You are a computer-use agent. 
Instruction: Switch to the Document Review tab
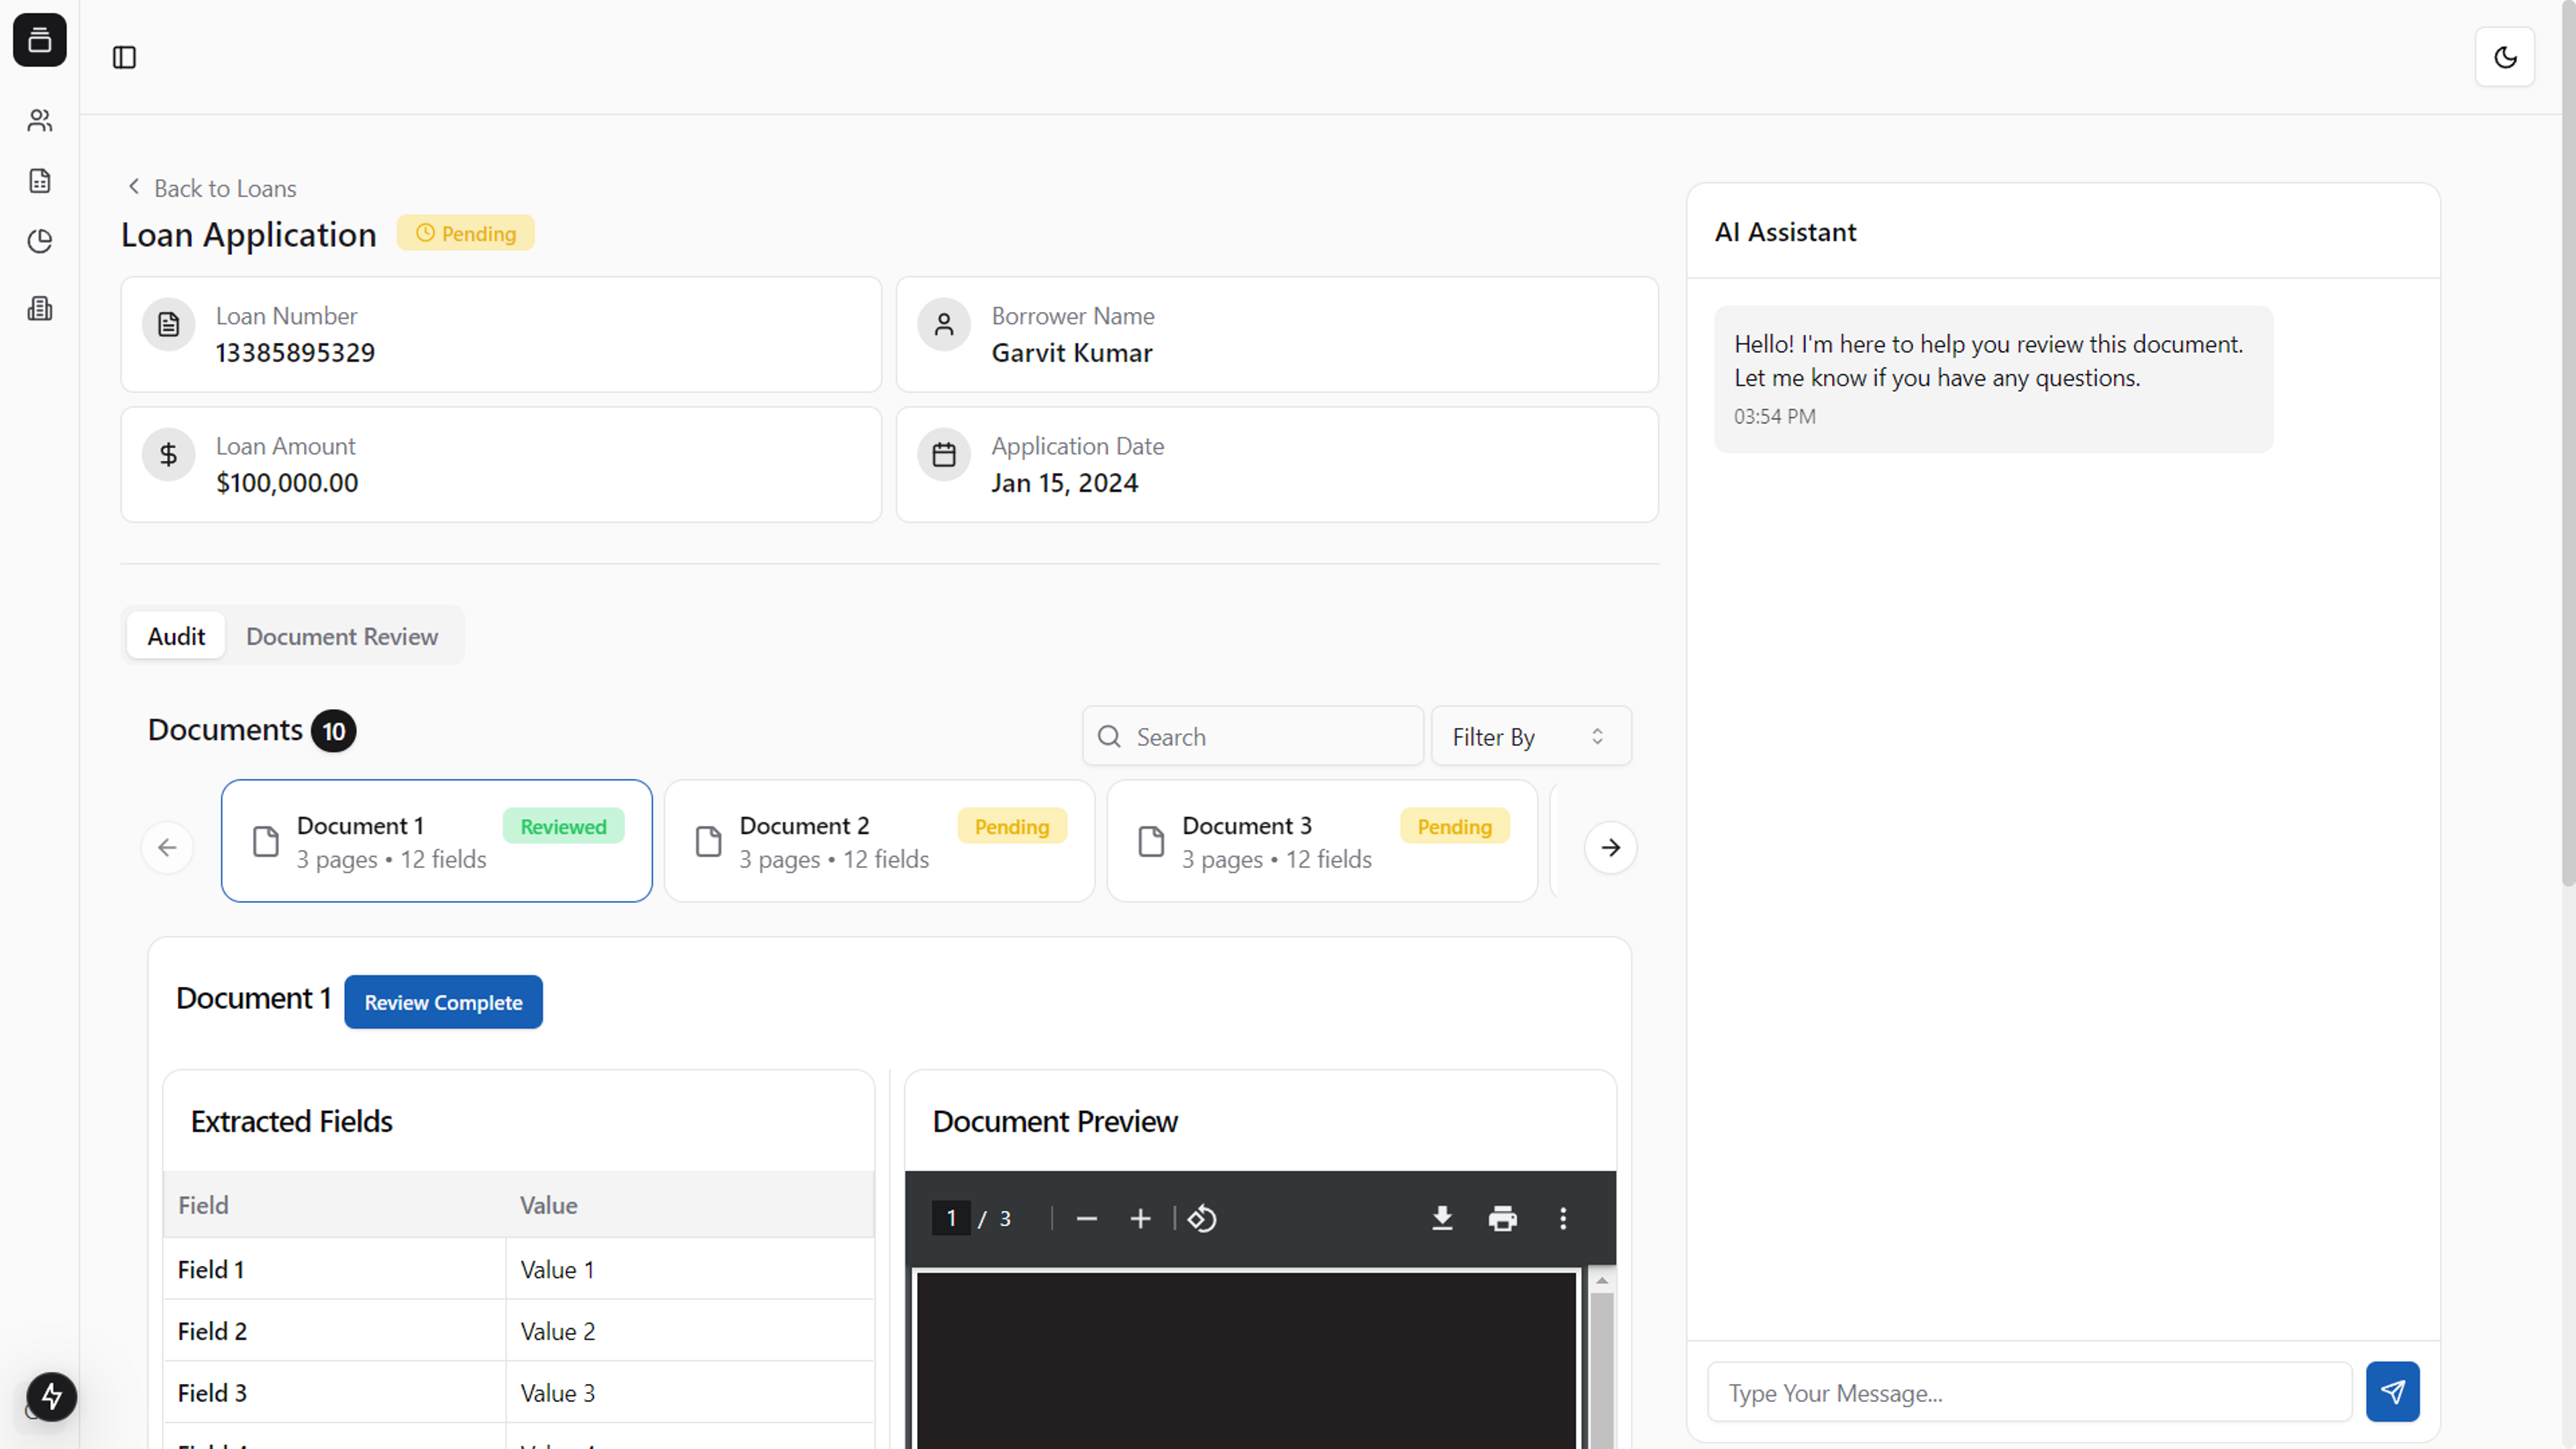341,637
